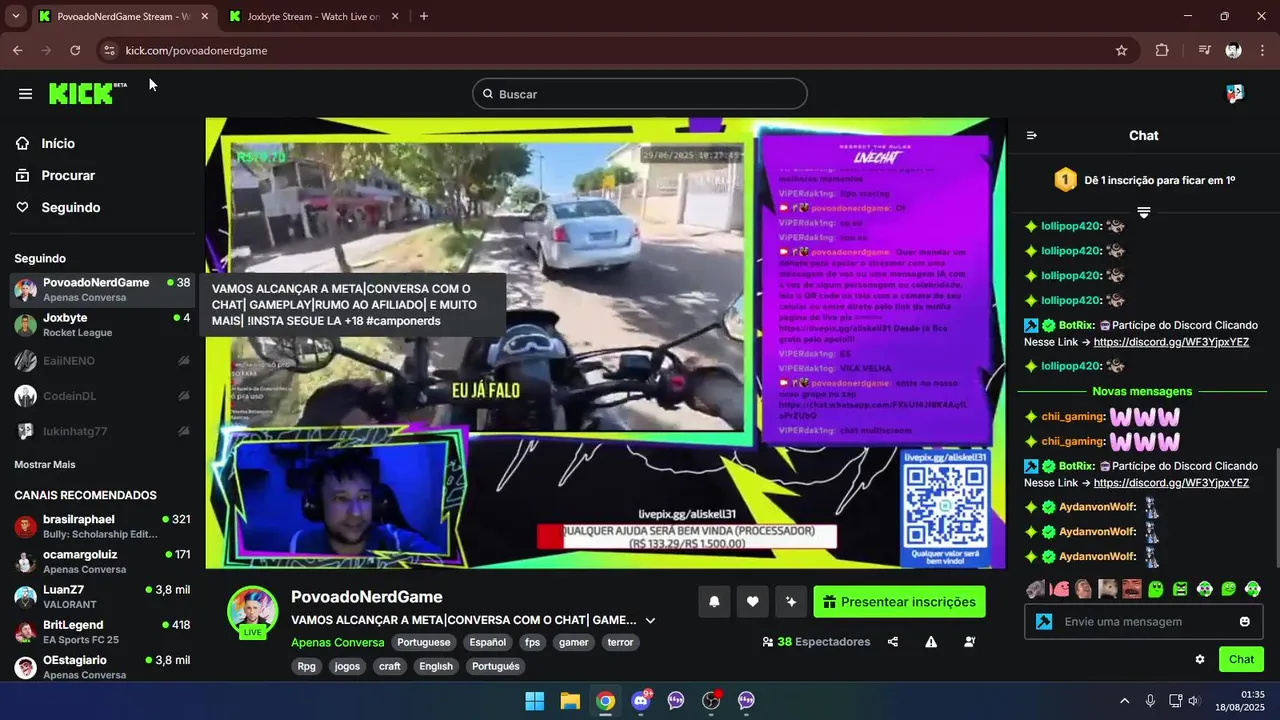Select the gamer tag
1280x720 pixels.
[x=573, y=642]
